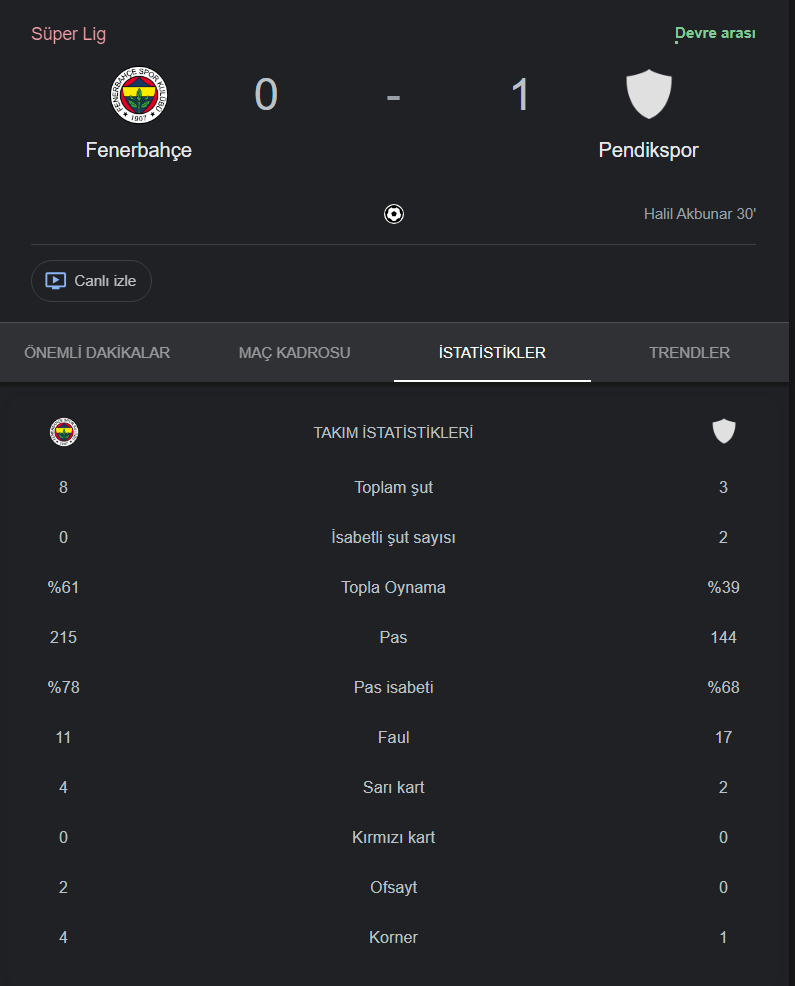Viewport: 795px width, 986px height.
Task: Click the Devre arası match status
Action: coord(715,34)
